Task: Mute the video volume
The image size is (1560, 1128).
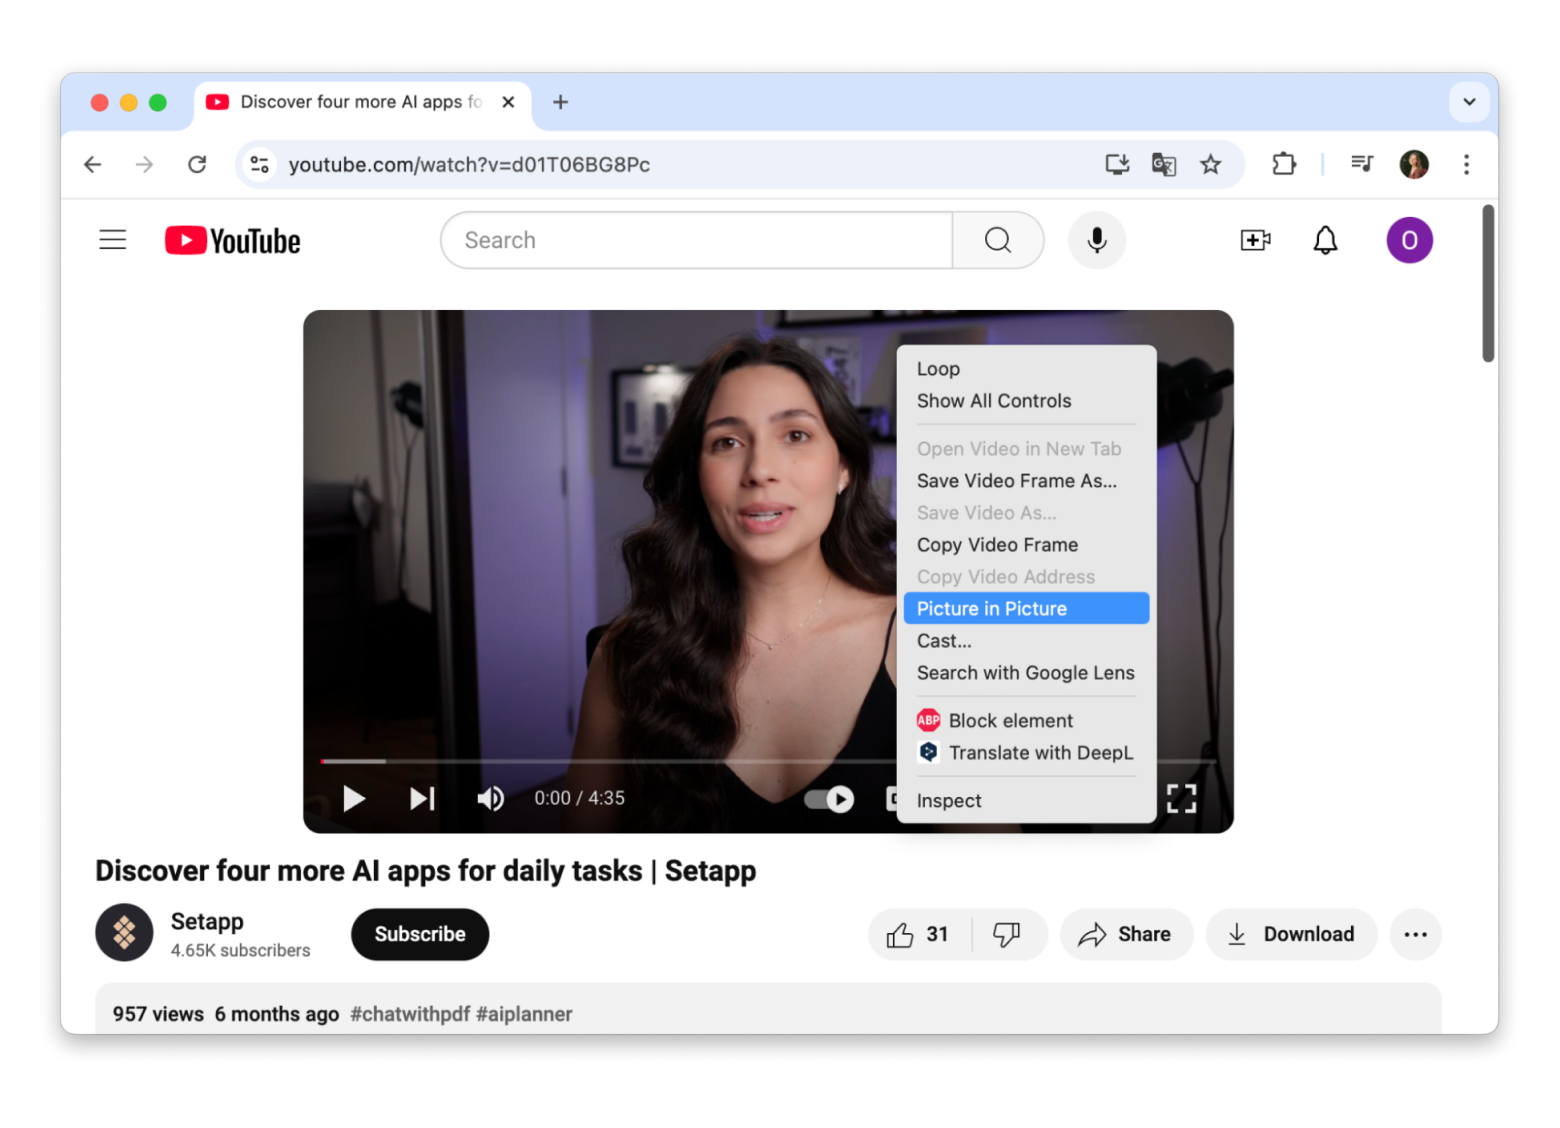Action: click(x=490, y=798)
